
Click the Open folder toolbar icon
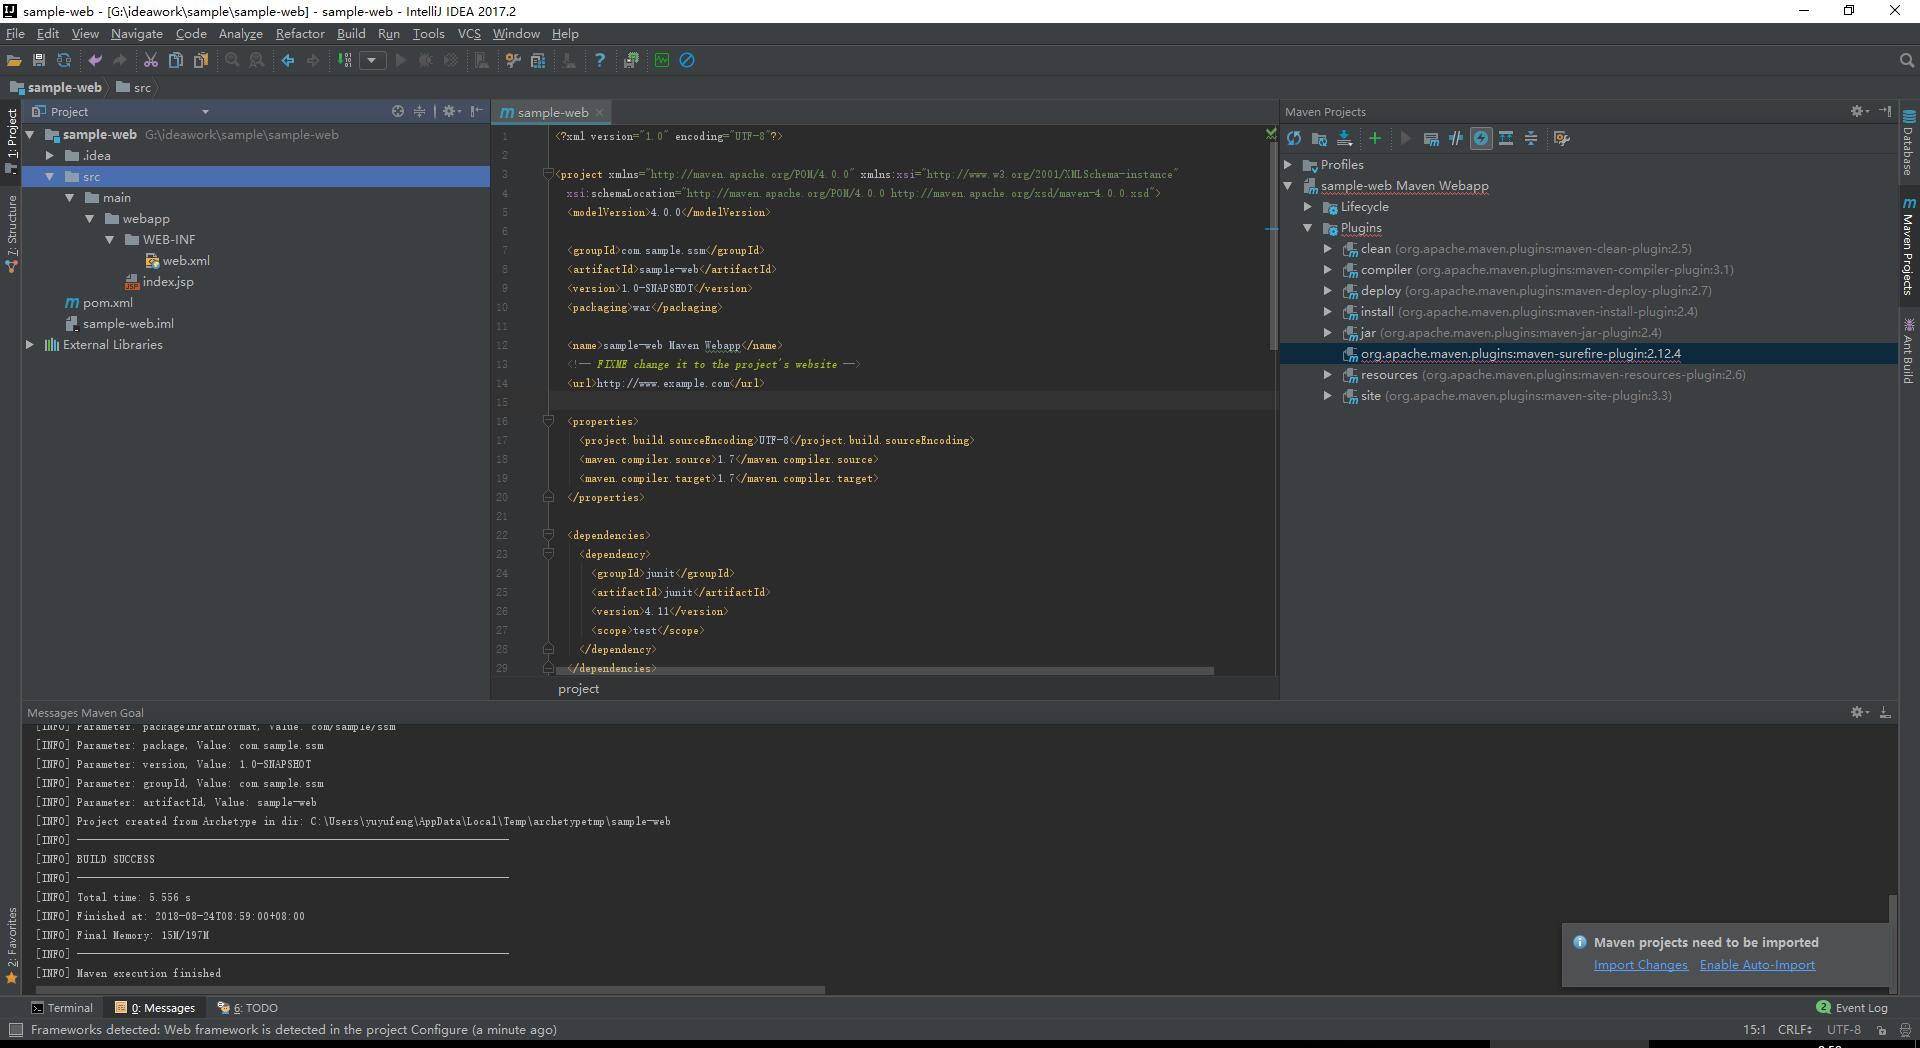tap(14, 60)
